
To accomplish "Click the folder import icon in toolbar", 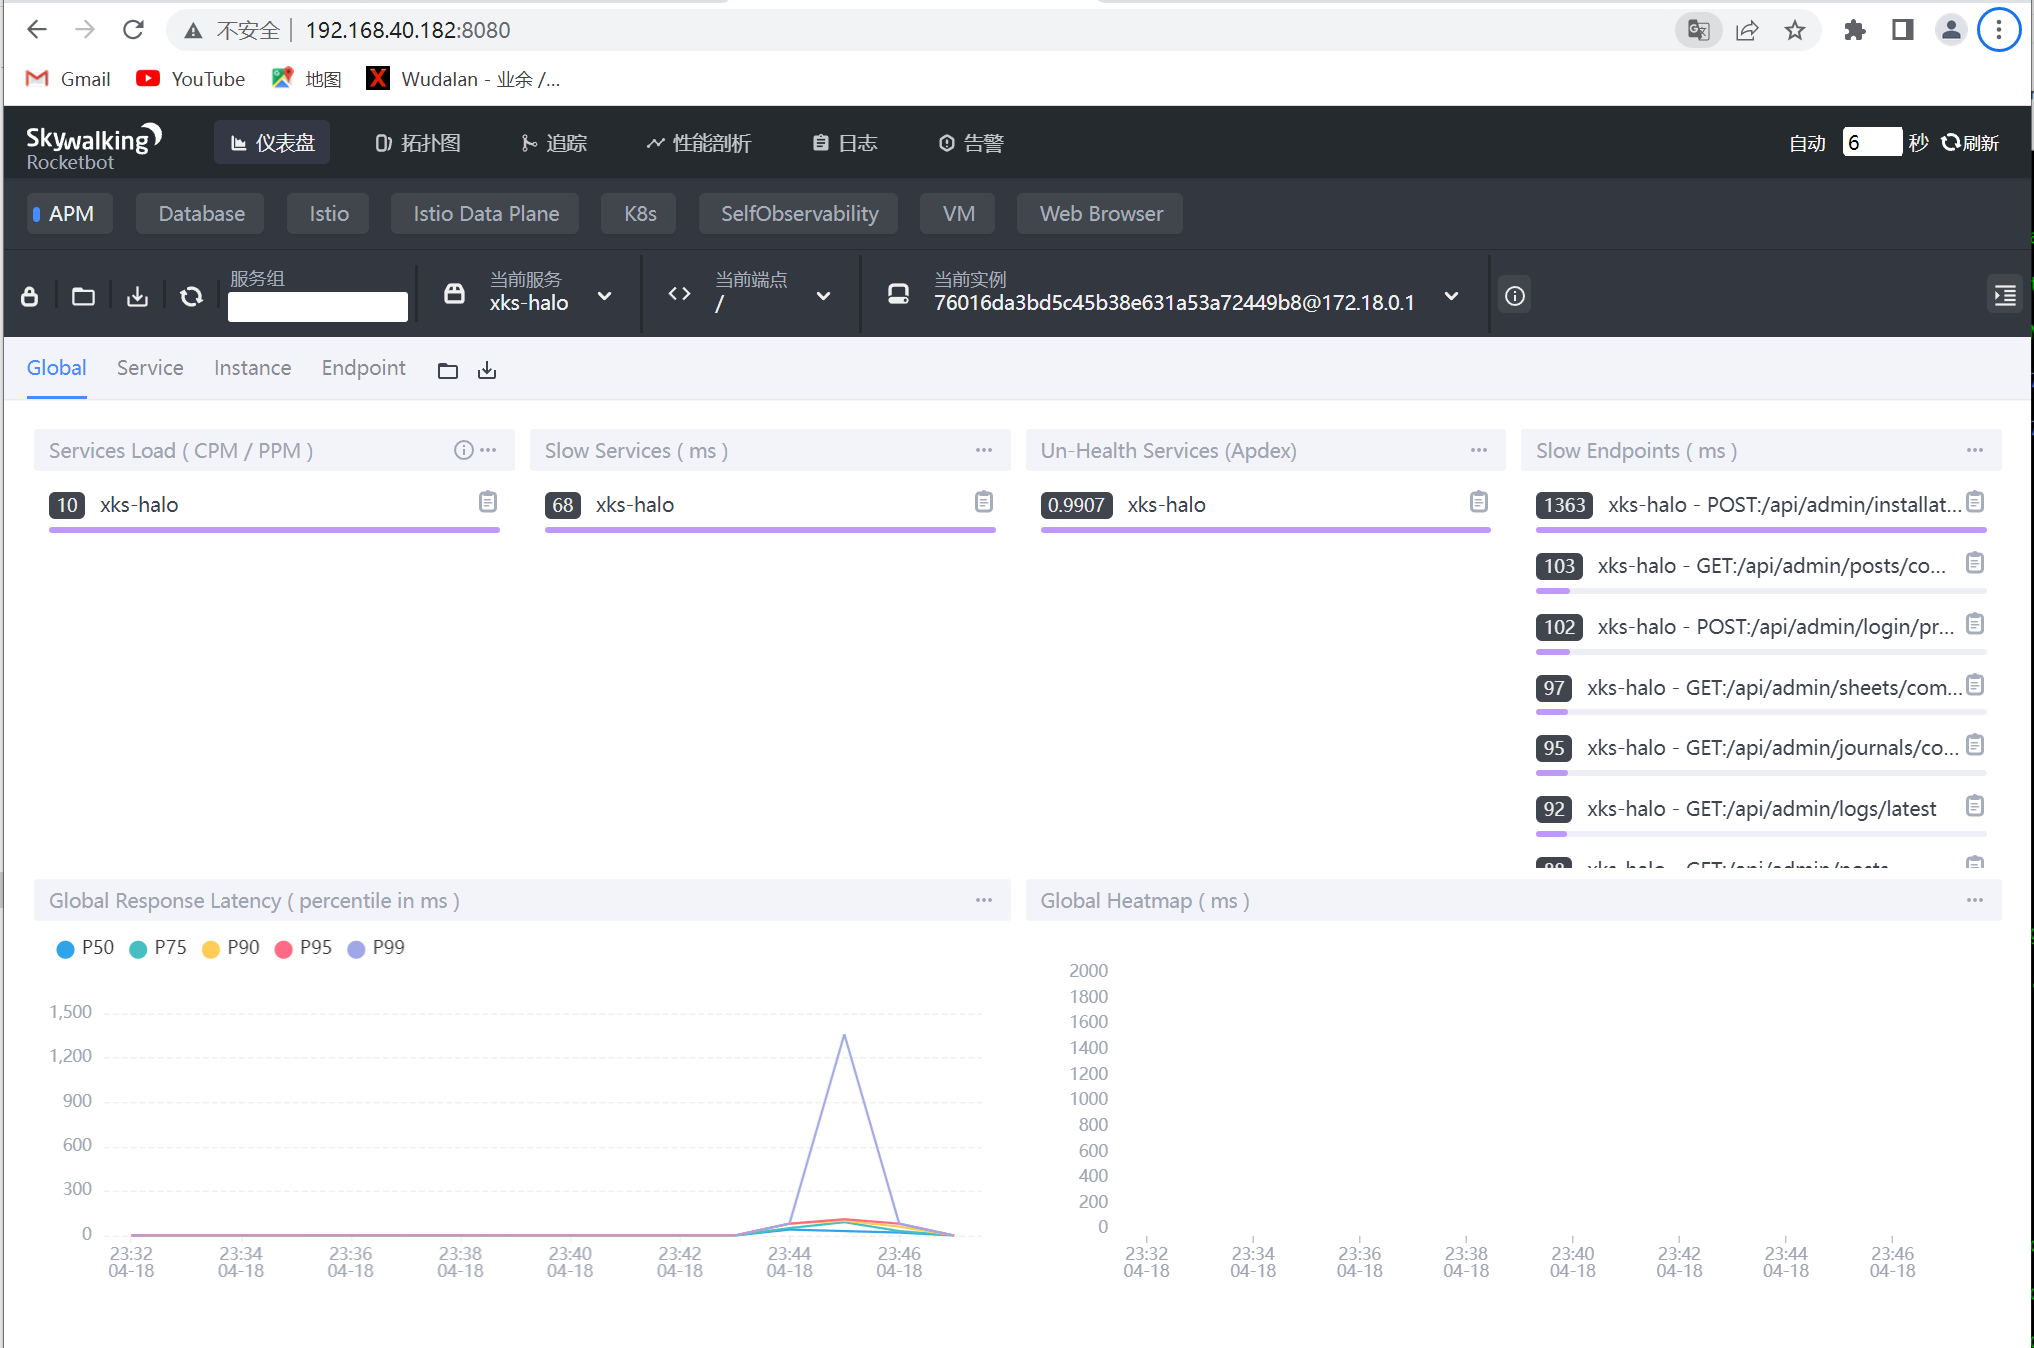I will tap(83, 296).
